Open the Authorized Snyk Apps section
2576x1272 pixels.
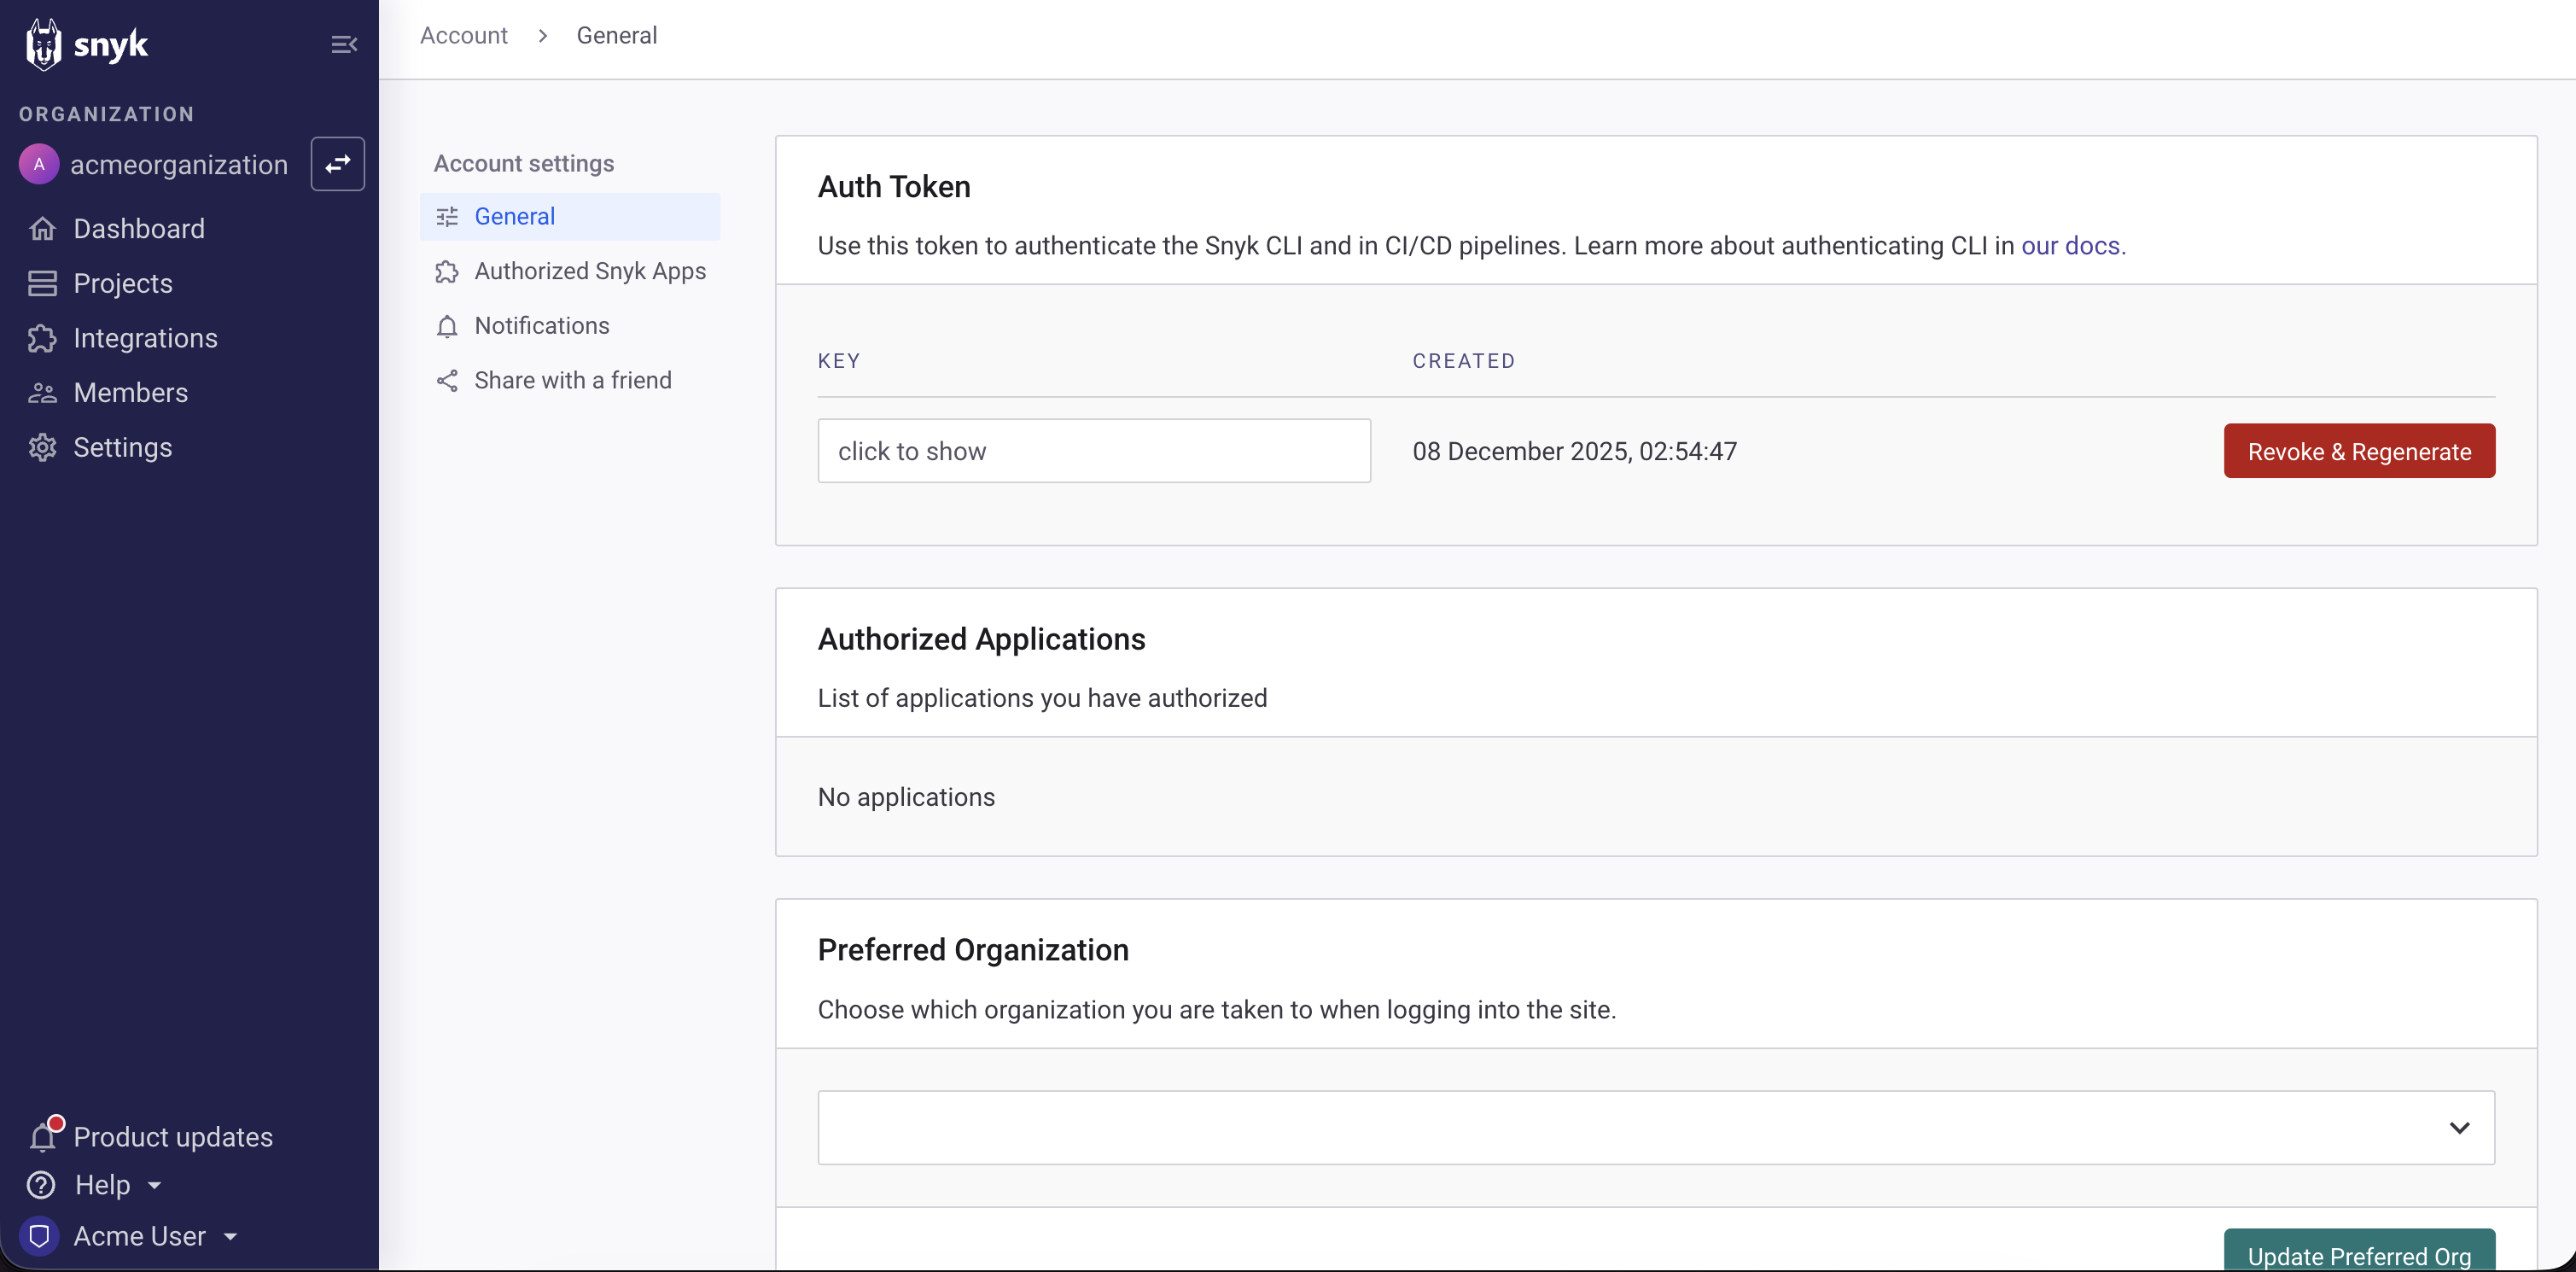(x=589, y=271)
